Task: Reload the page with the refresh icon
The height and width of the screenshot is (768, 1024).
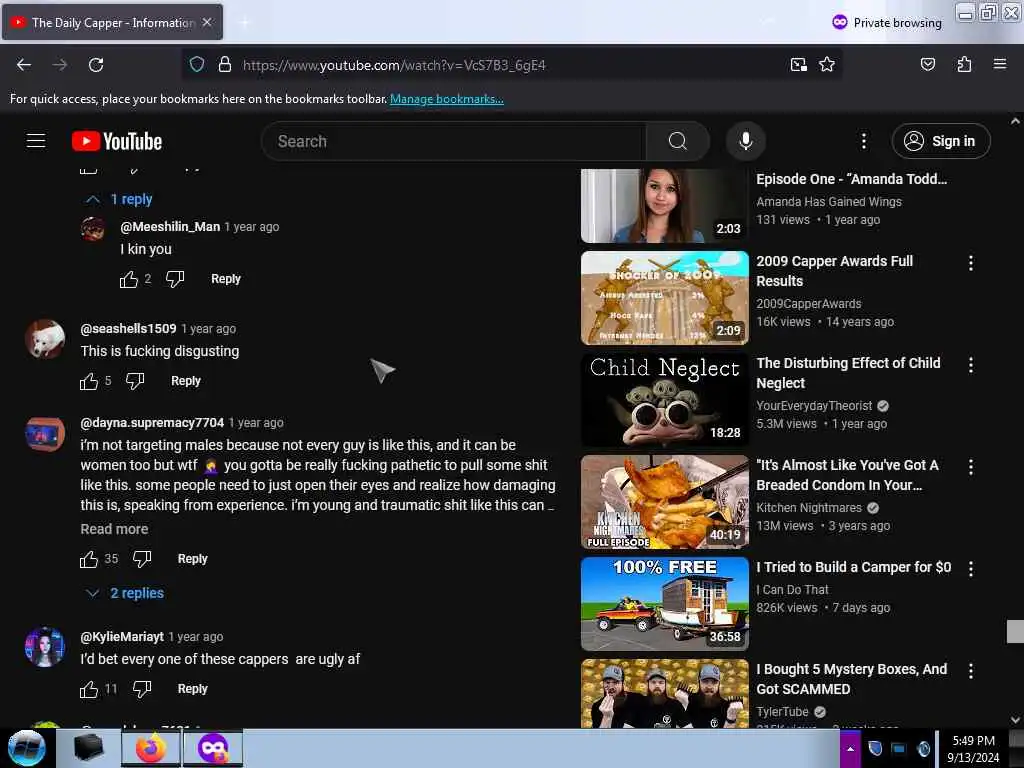Action: 96,65
